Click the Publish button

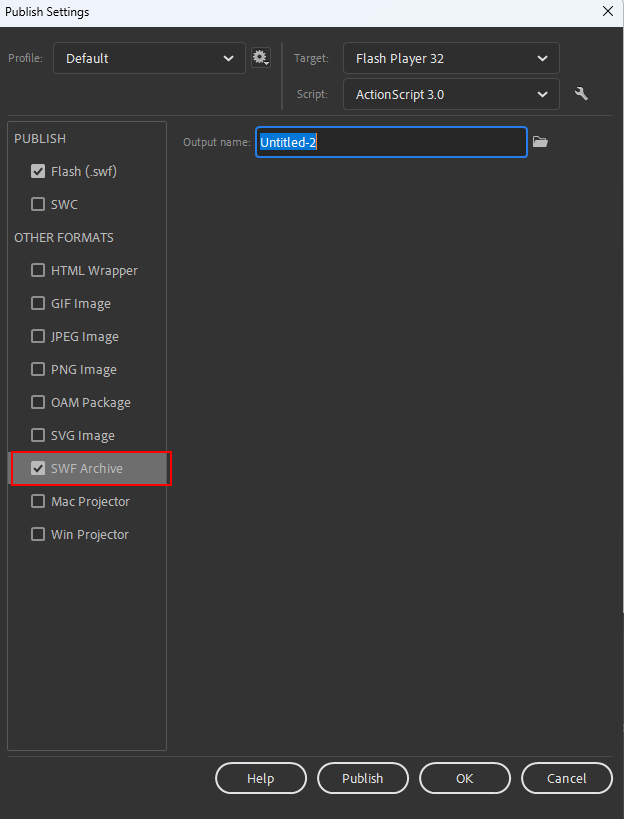(362, 778)
